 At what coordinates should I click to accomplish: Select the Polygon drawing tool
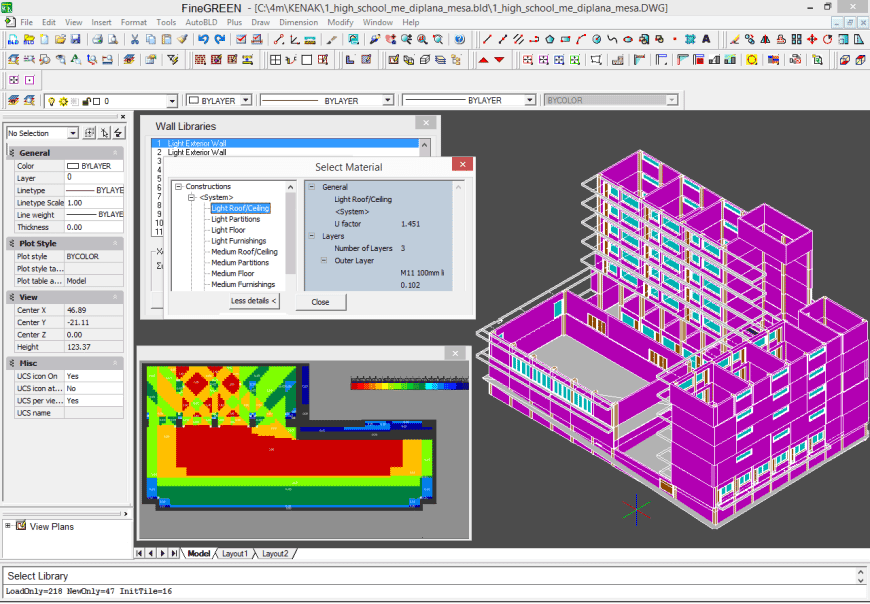pyautogui.click(x=550, y=39)
